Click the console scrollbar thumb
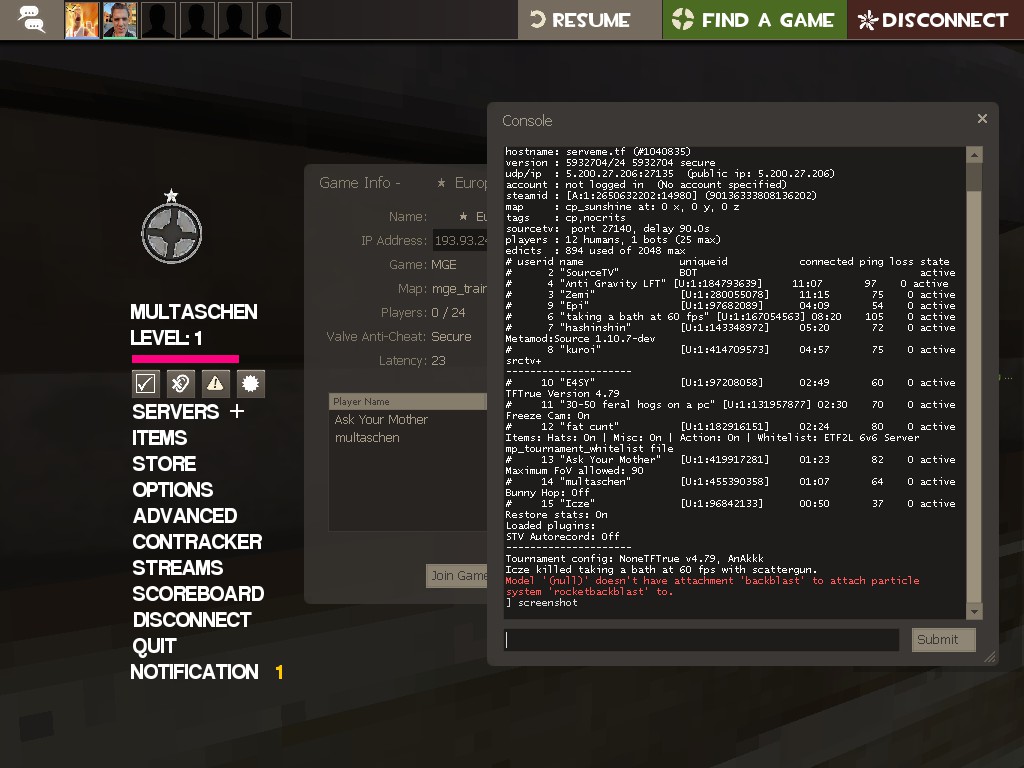The height and width of the screenshot is (768, 1024). coord(974,177)
